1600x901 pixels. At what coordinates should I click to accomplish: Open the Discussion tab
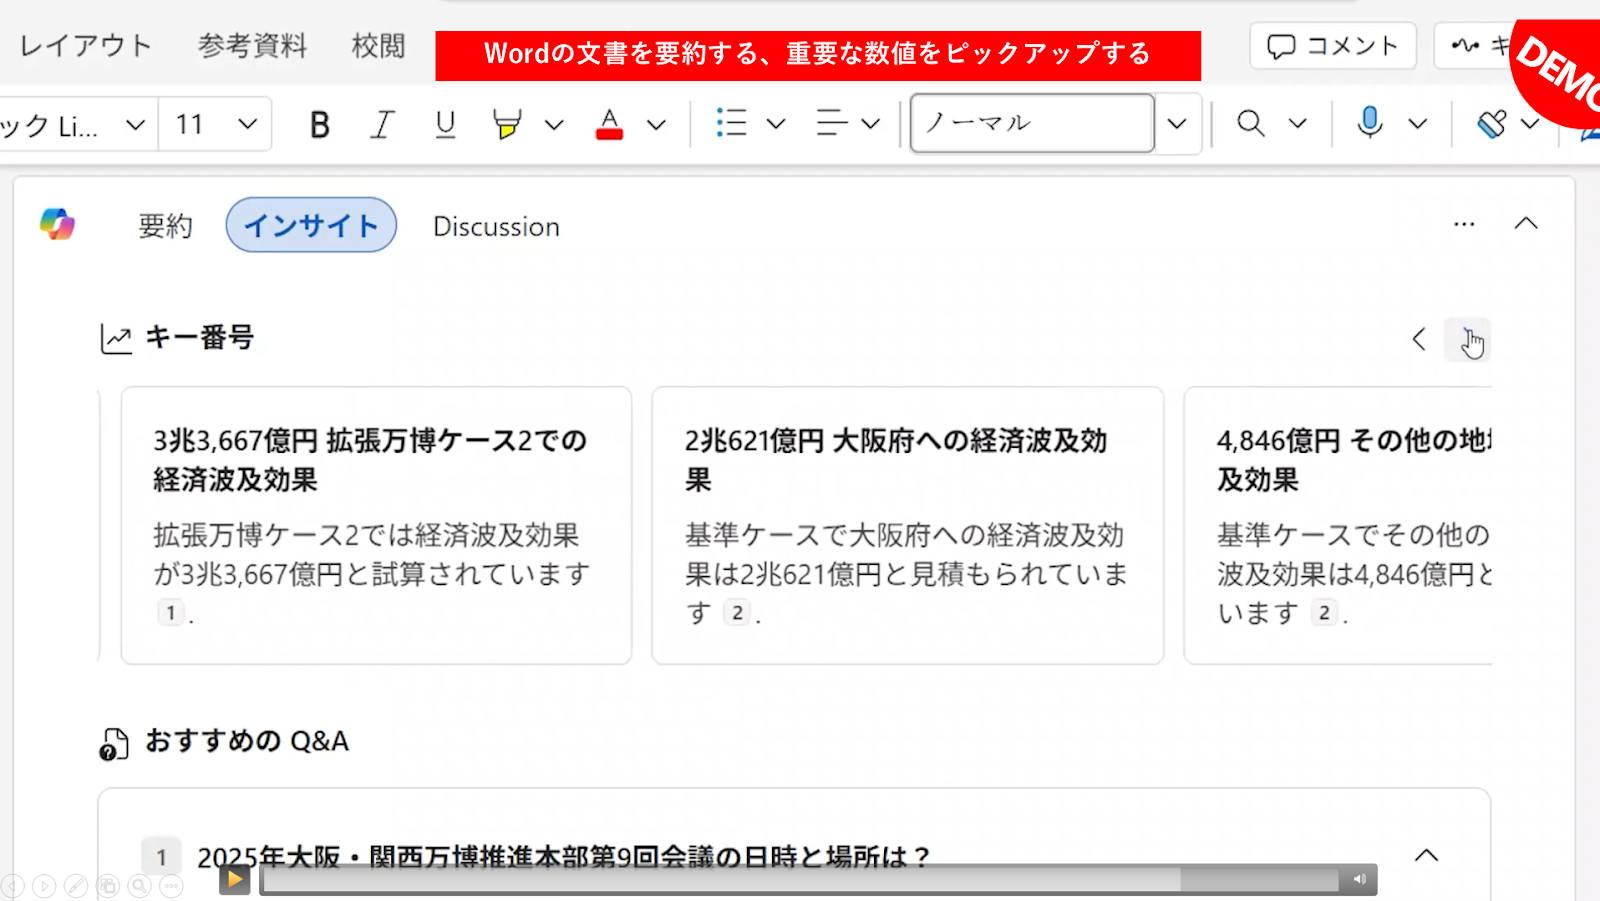496,227
